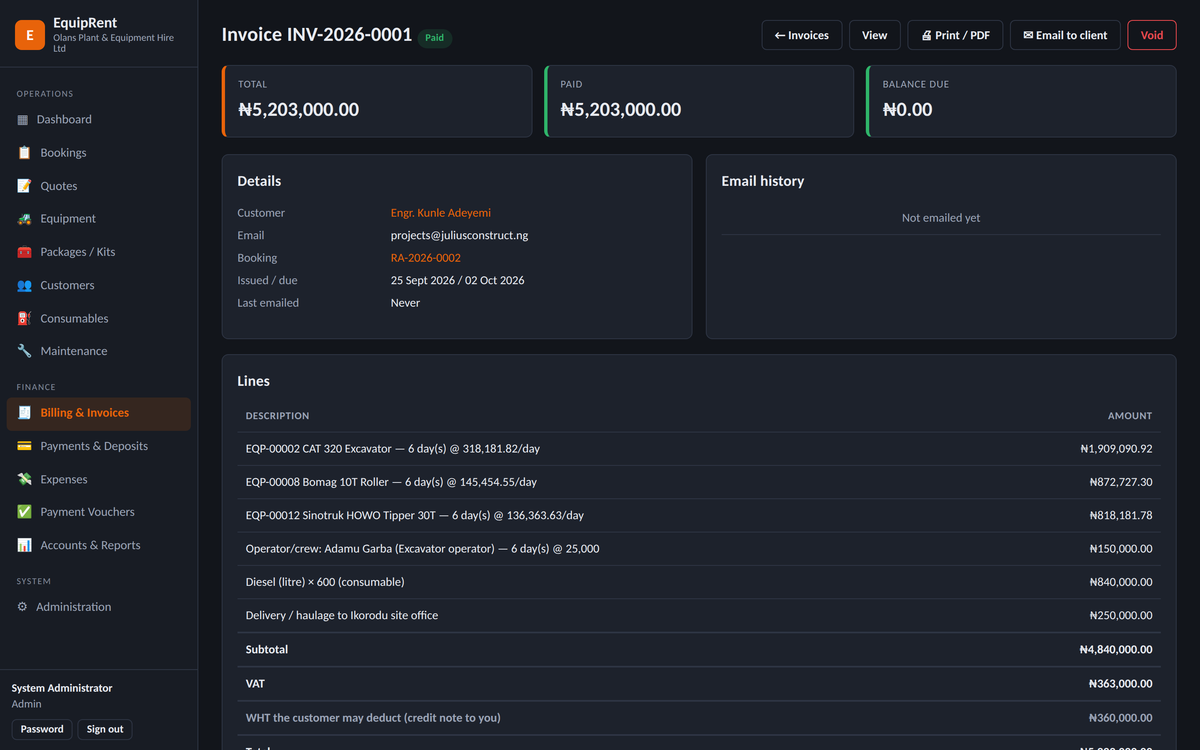
Task: Click the Bomag 10T Roller line
Action: (x=699, y=482)
